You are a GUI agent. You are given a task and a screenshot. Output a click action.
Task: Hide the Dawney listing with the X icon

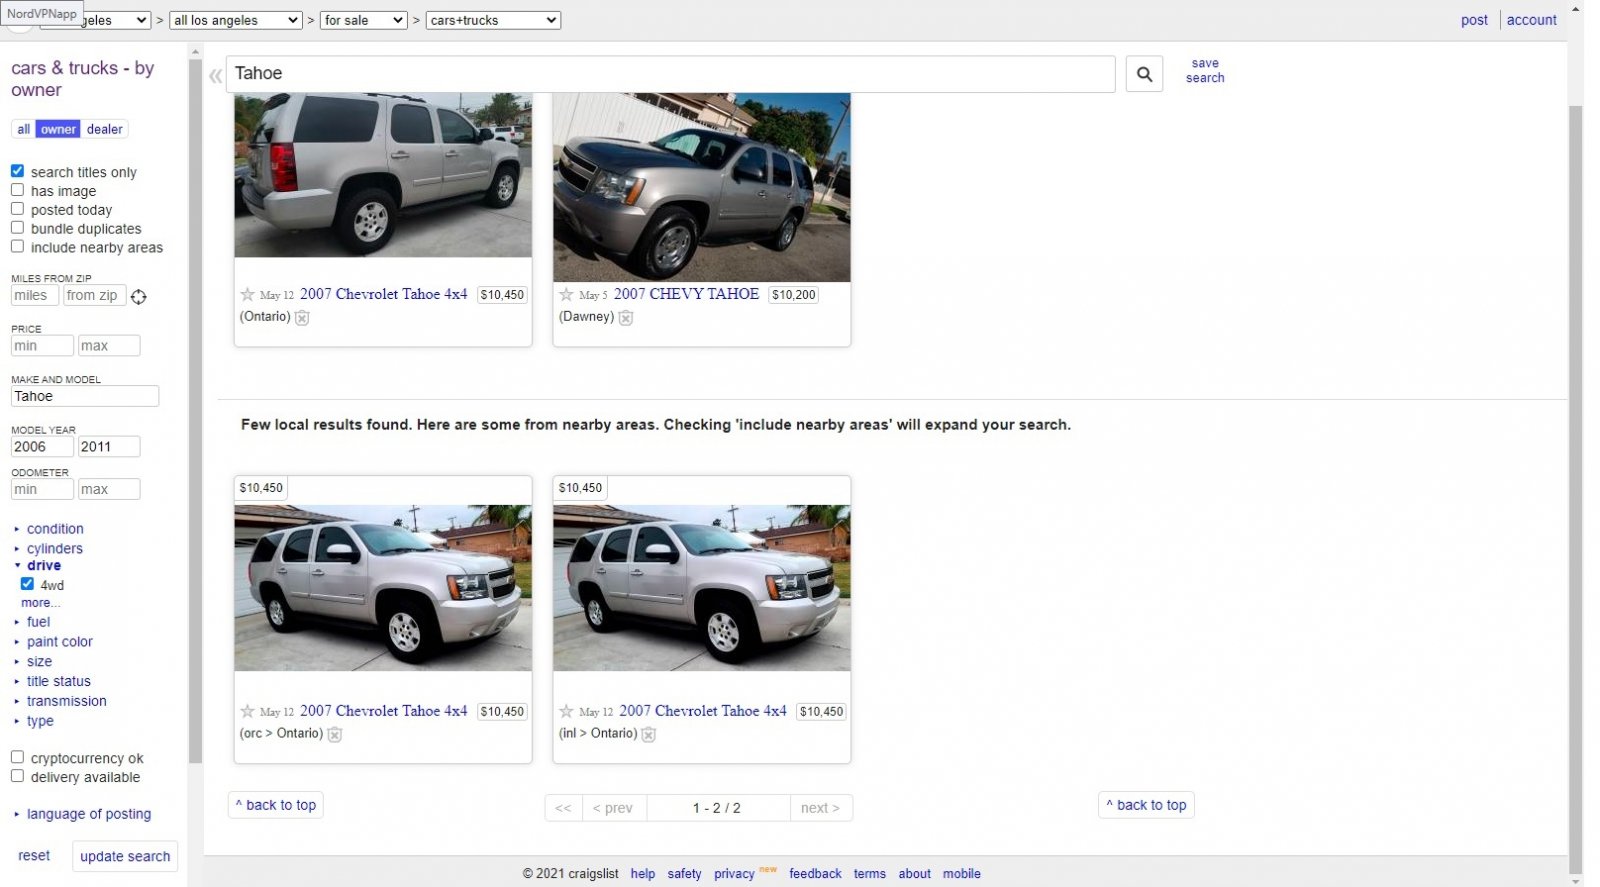626,318
